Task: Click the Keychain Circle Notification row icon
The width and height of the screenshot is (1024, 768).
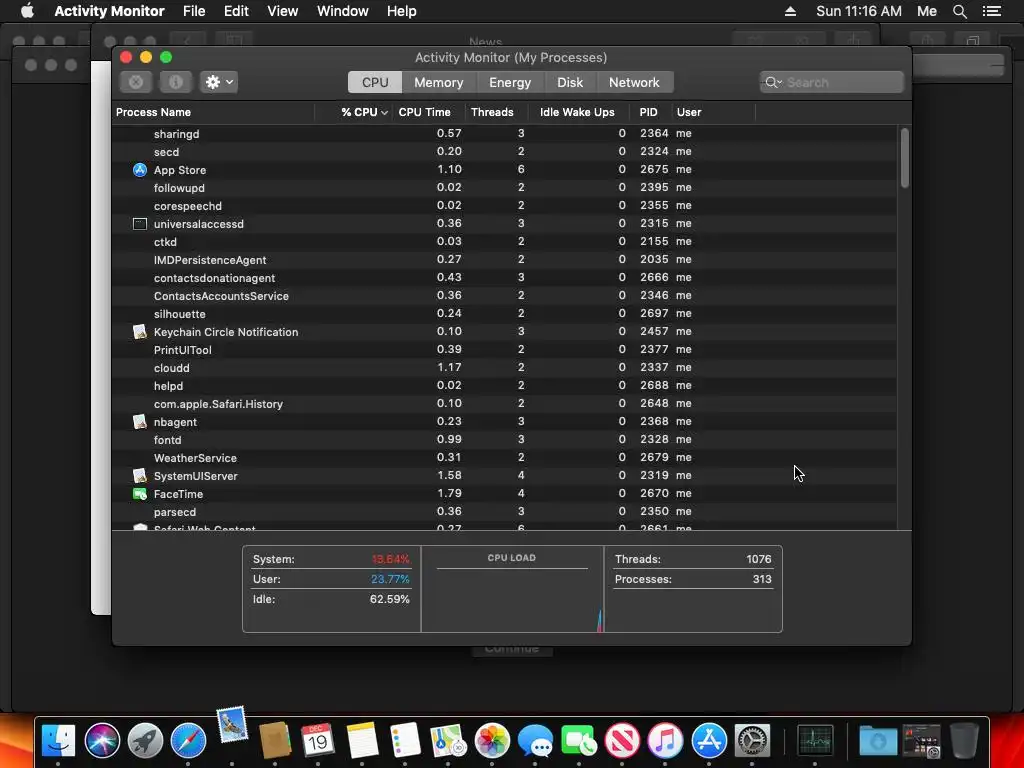Action: pyautogui.click(x=140, y=332)
